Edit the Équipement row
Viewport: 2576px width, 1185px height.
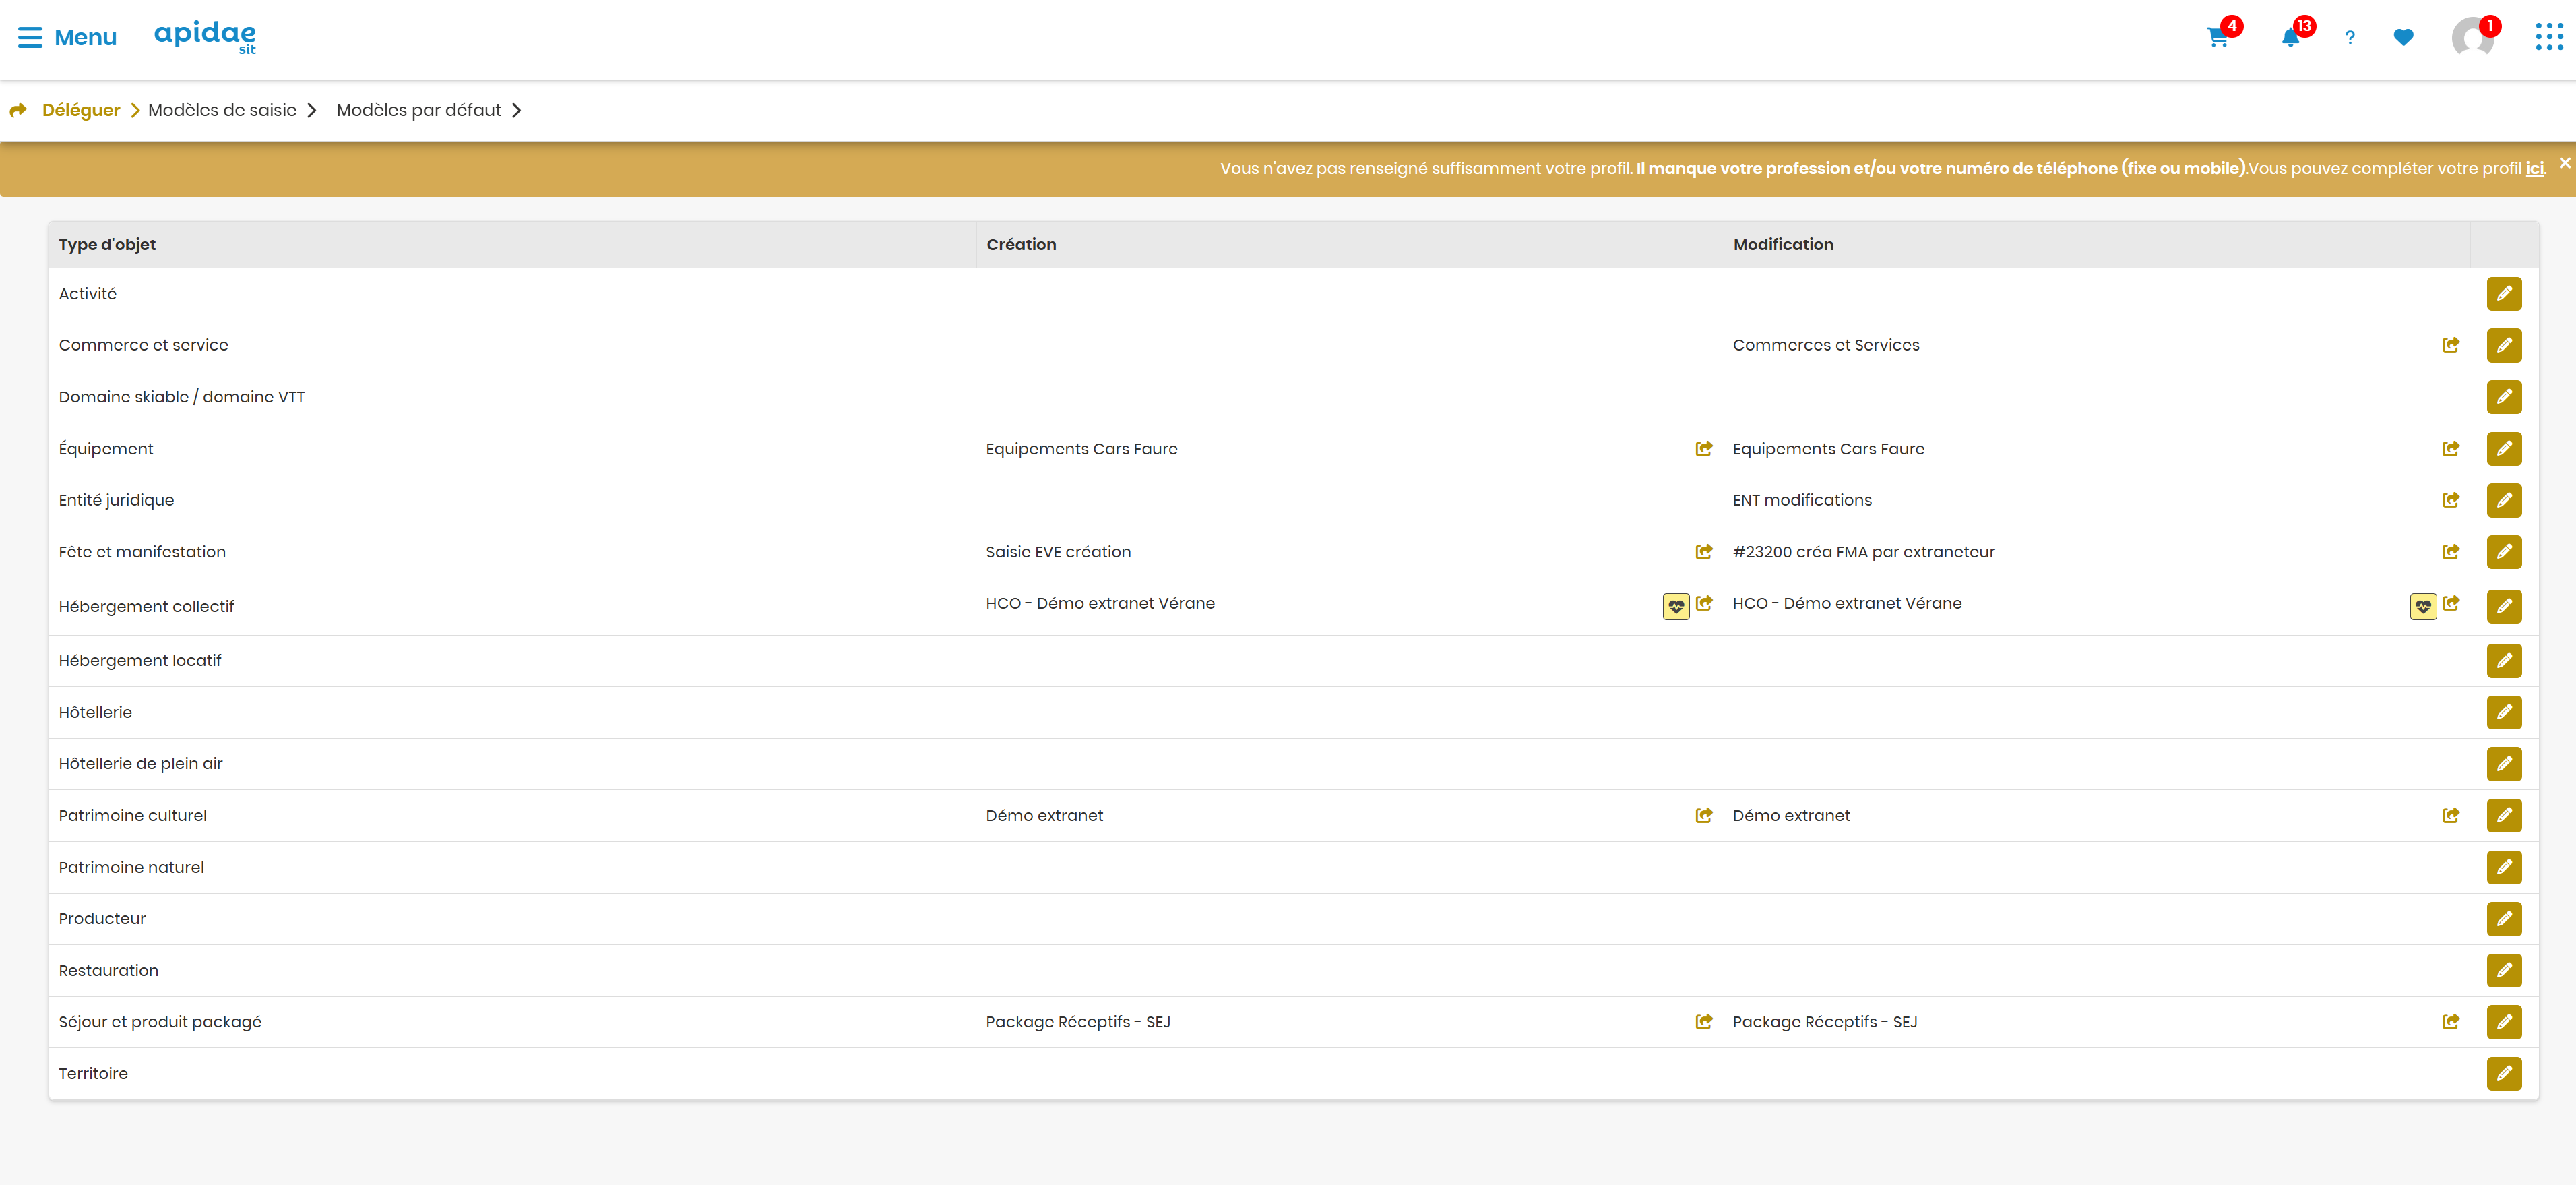pyautogui.click(x=2504, y=449)
